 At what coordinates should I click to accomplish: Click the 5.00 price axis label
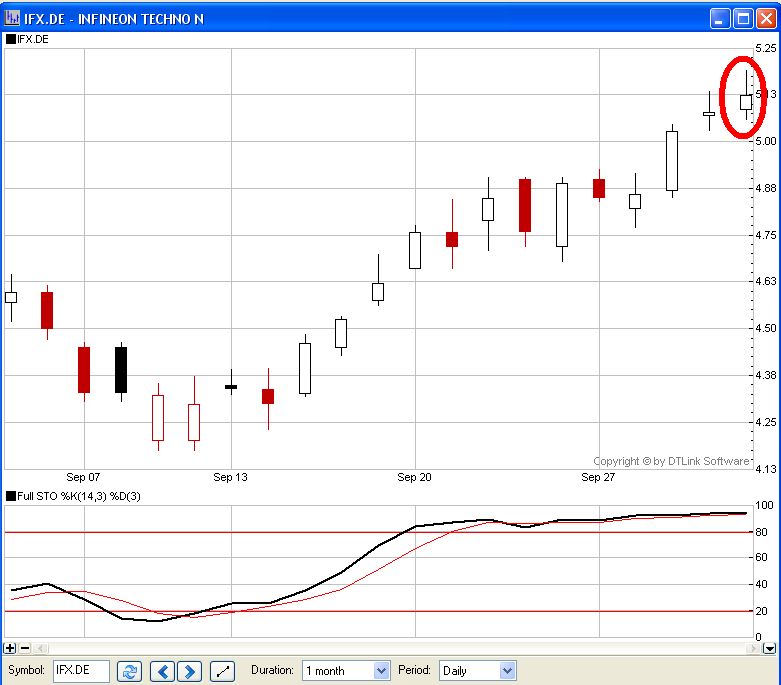point(766,141)
